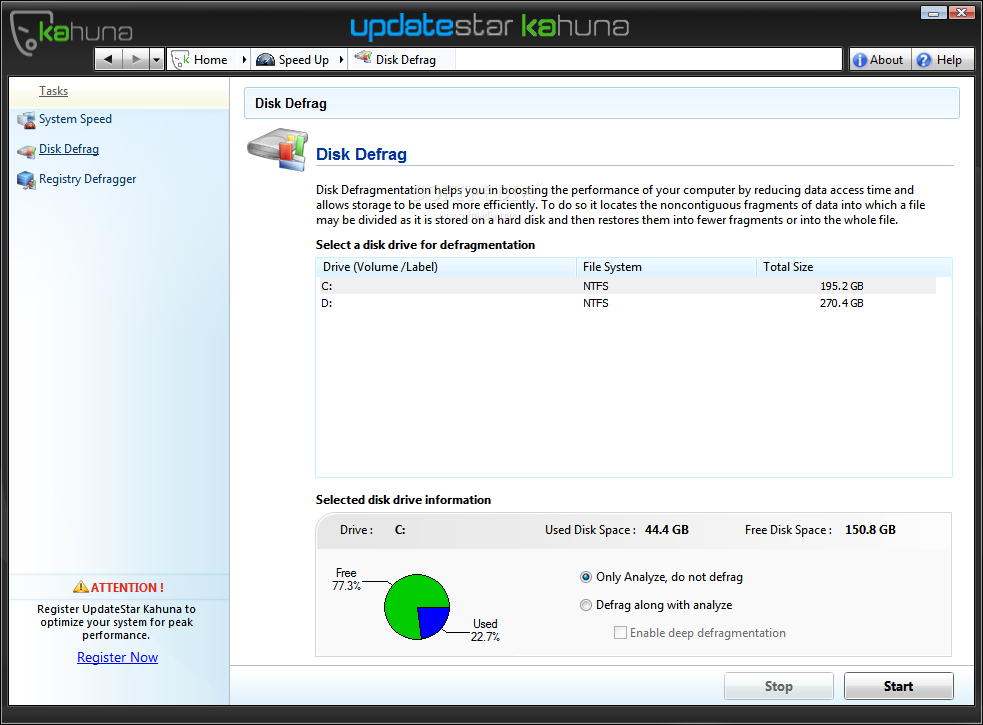Follow the Register Now link
This screenshot has height=725, width=983.
click(x=117, y=657)
